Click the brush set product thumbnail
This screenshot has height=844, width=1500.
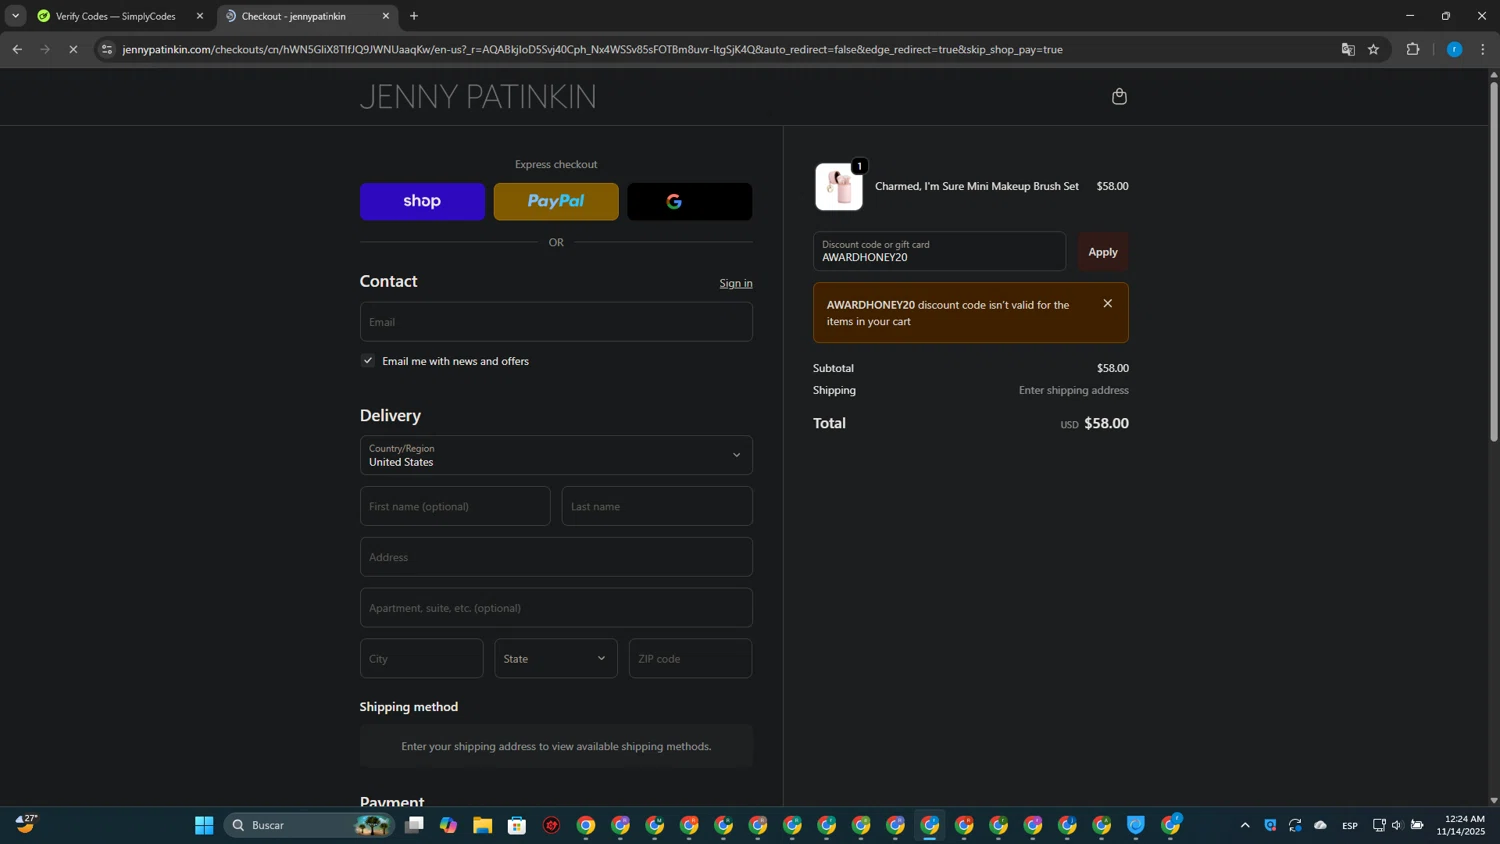(x=838, y=187)
